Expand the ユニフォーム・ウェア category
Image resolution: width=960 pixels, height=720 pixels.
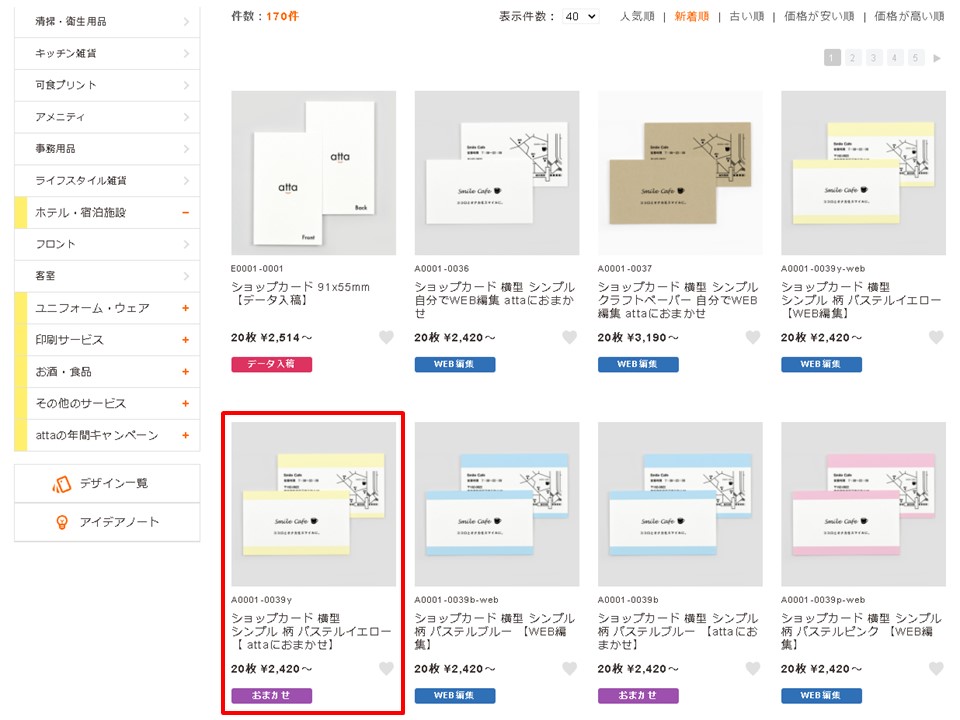pyautogui.click(x=185, y=308)
